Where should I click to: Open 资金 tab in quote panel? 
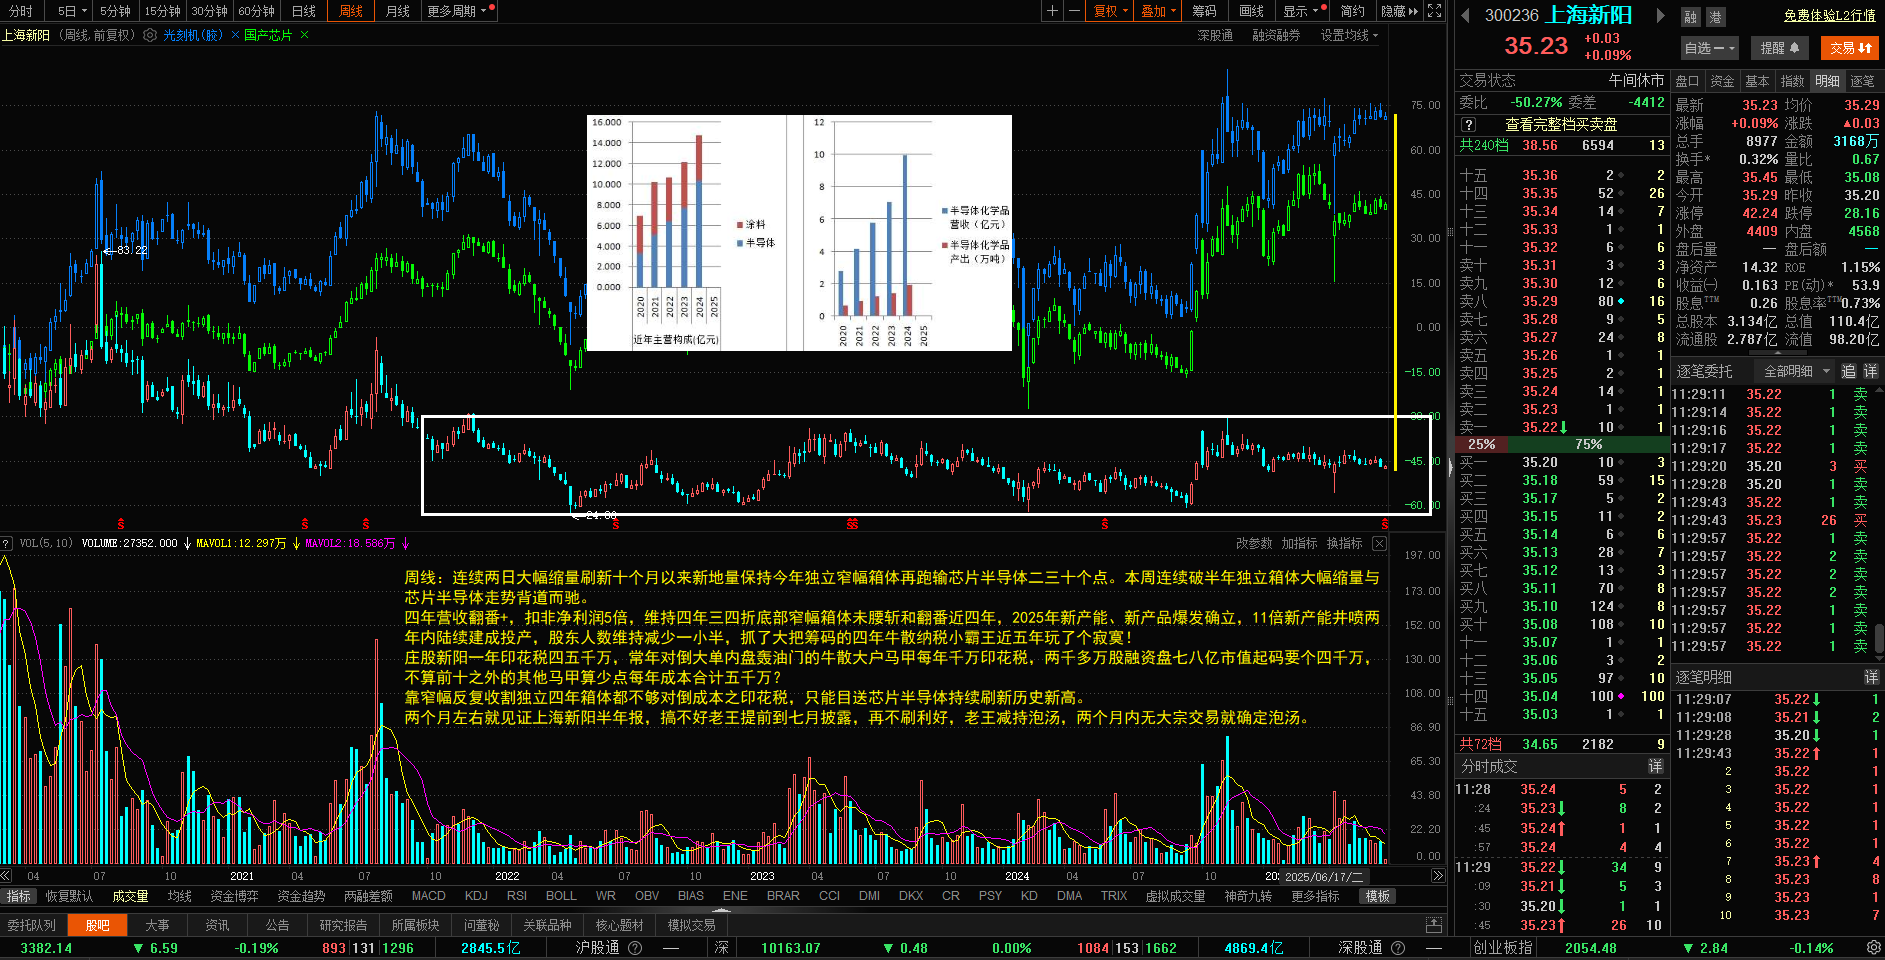1722,81
